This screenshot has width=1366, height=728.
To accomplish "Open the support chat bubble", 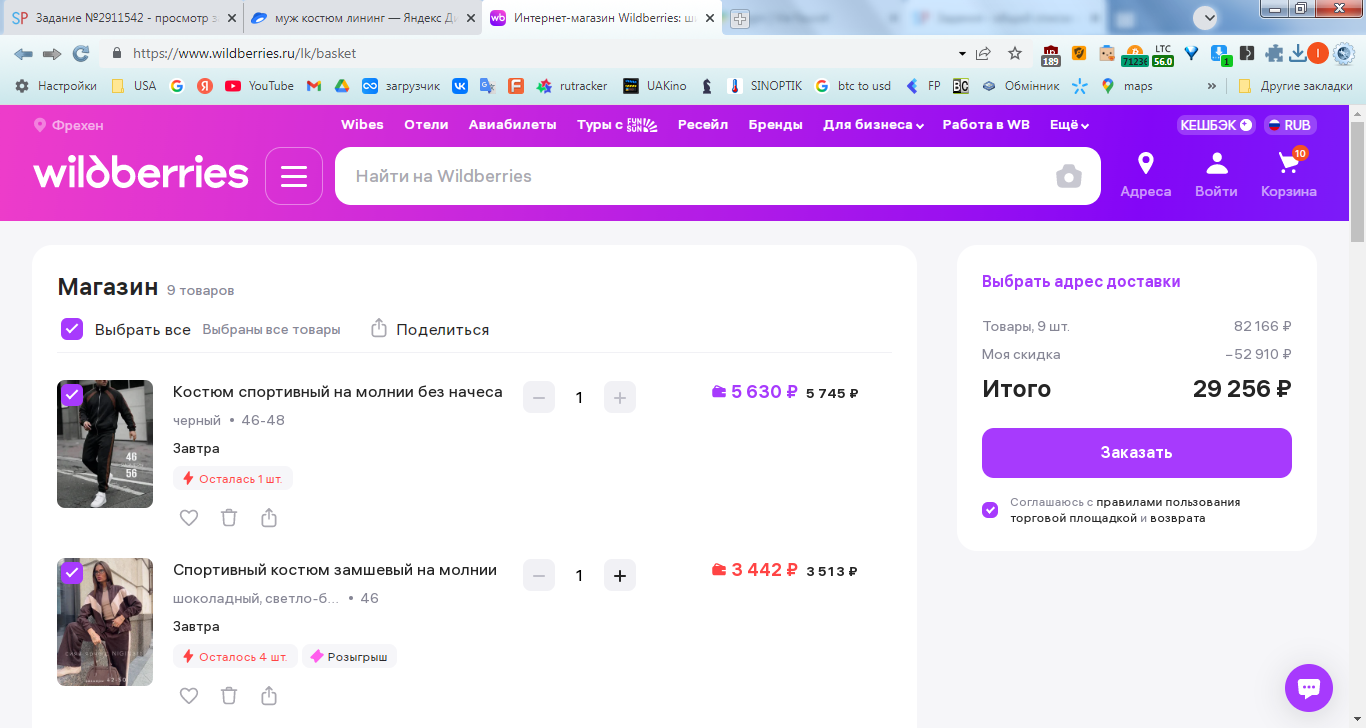I will click(1309, 688).
